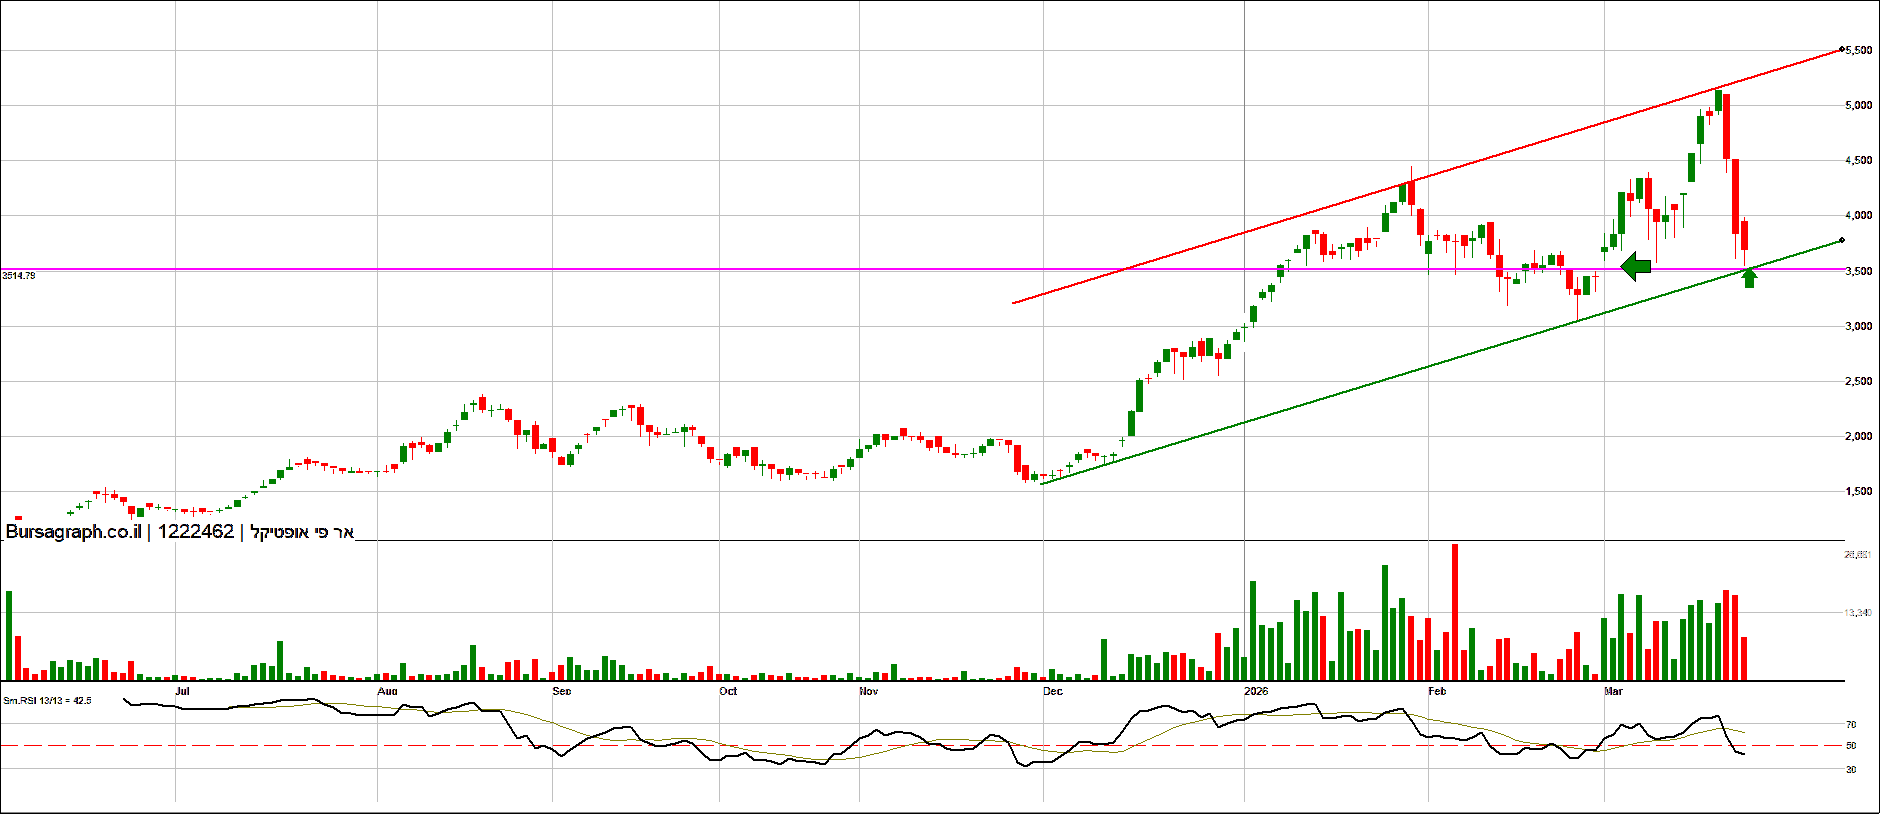
Task: Click the Jul label on time axis
Action: pyautogui.click(x=182, y=691)
